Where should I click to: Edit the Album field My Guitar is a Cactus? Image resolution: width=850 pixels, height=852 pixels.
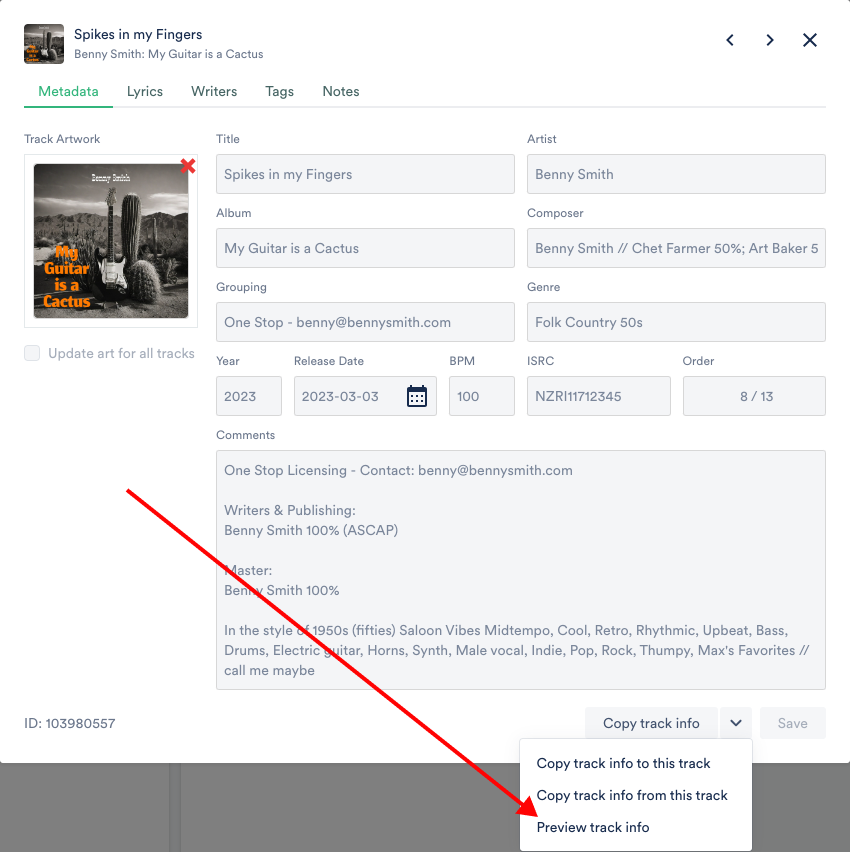tap(365, 248)
